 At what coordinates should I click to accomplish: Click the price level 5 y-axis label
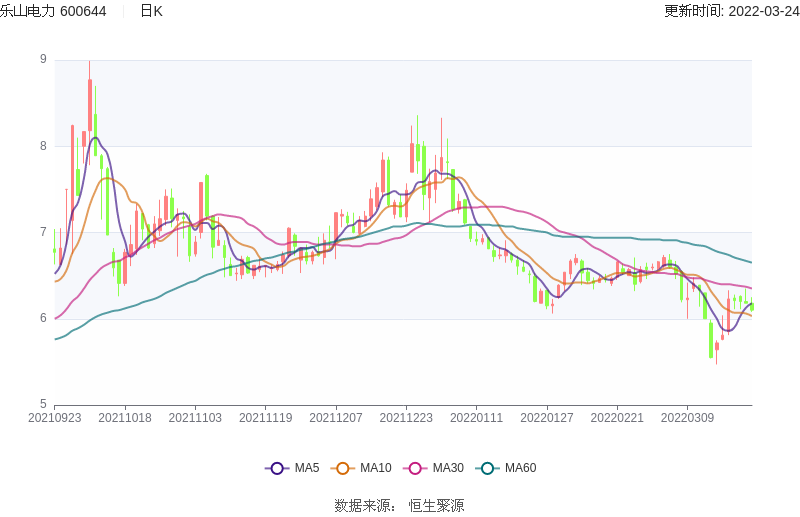(x=43, y=405)
